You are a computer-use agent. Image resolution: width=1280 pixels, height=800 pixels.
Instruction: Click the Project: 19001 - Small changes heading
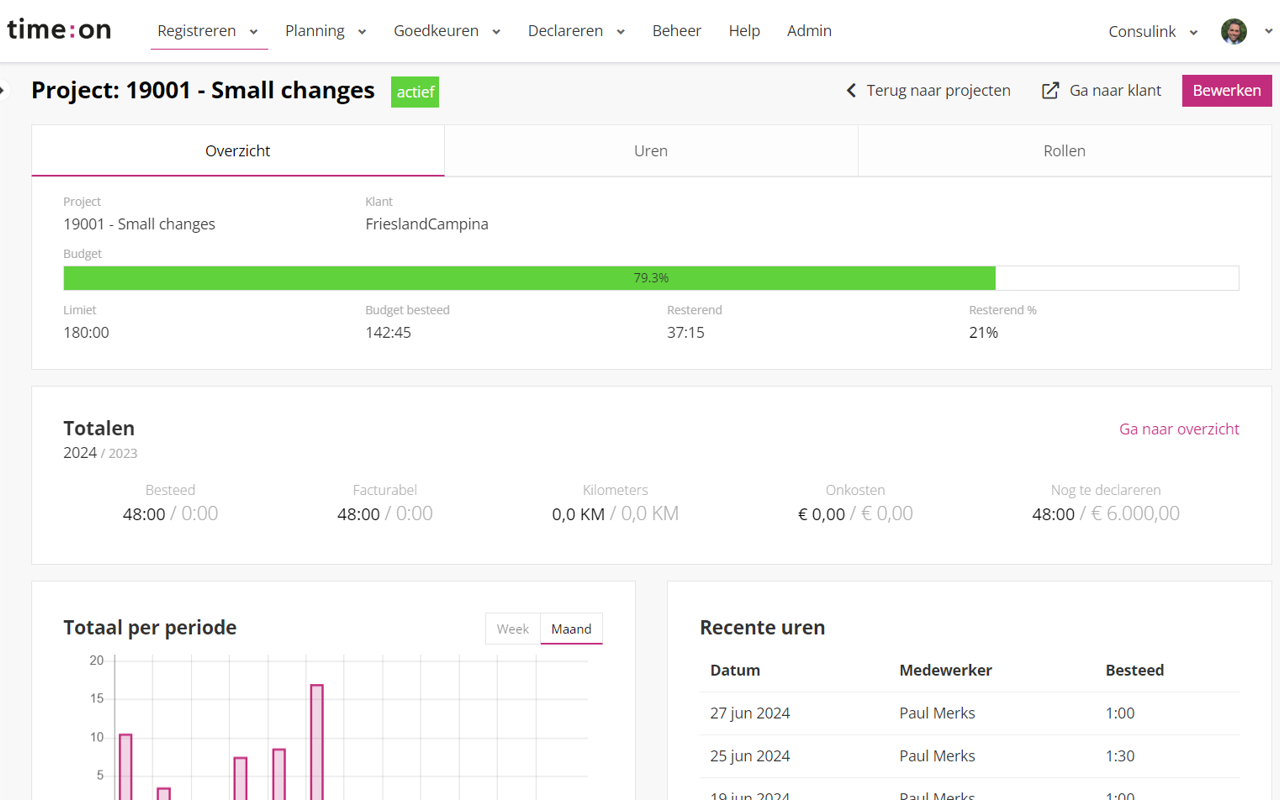tap(203, 90)
